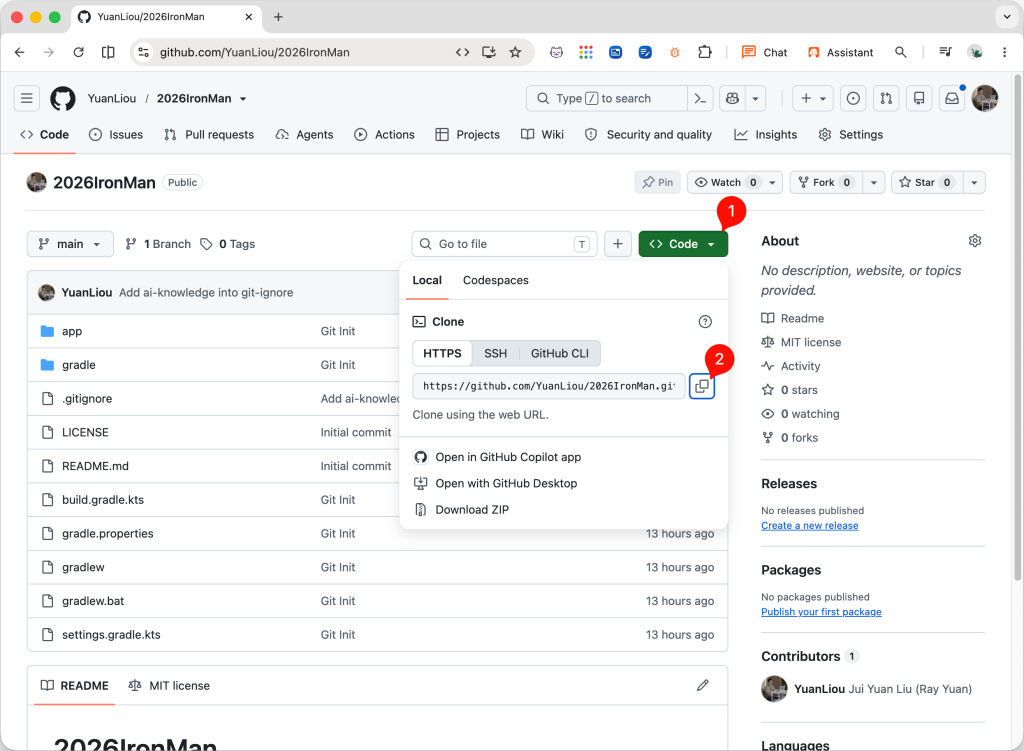1024x751 pixels.
Task: Open the 1 Branch link
Action: tap(159, 244)
